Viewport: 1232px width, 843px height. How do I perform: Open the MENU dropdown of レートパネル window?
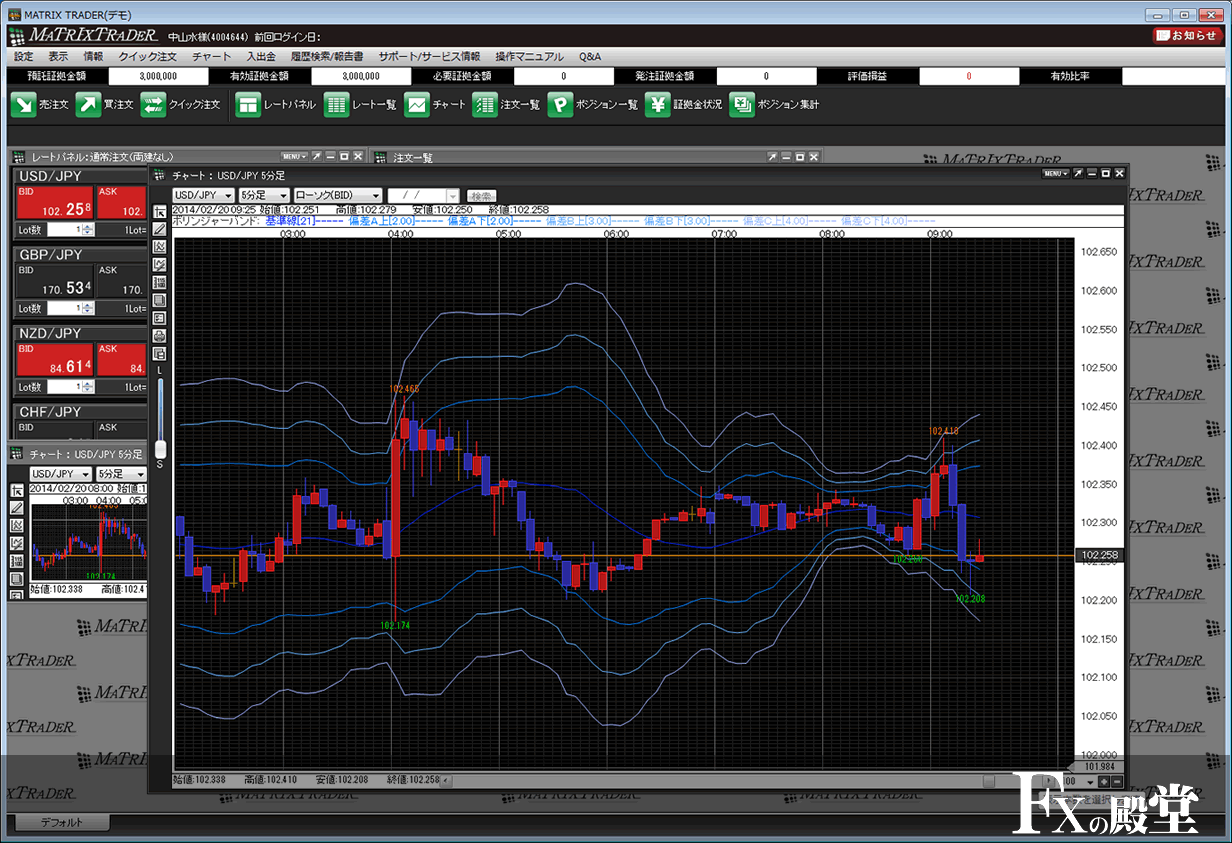pyautogui.click(x=295, y=157)
